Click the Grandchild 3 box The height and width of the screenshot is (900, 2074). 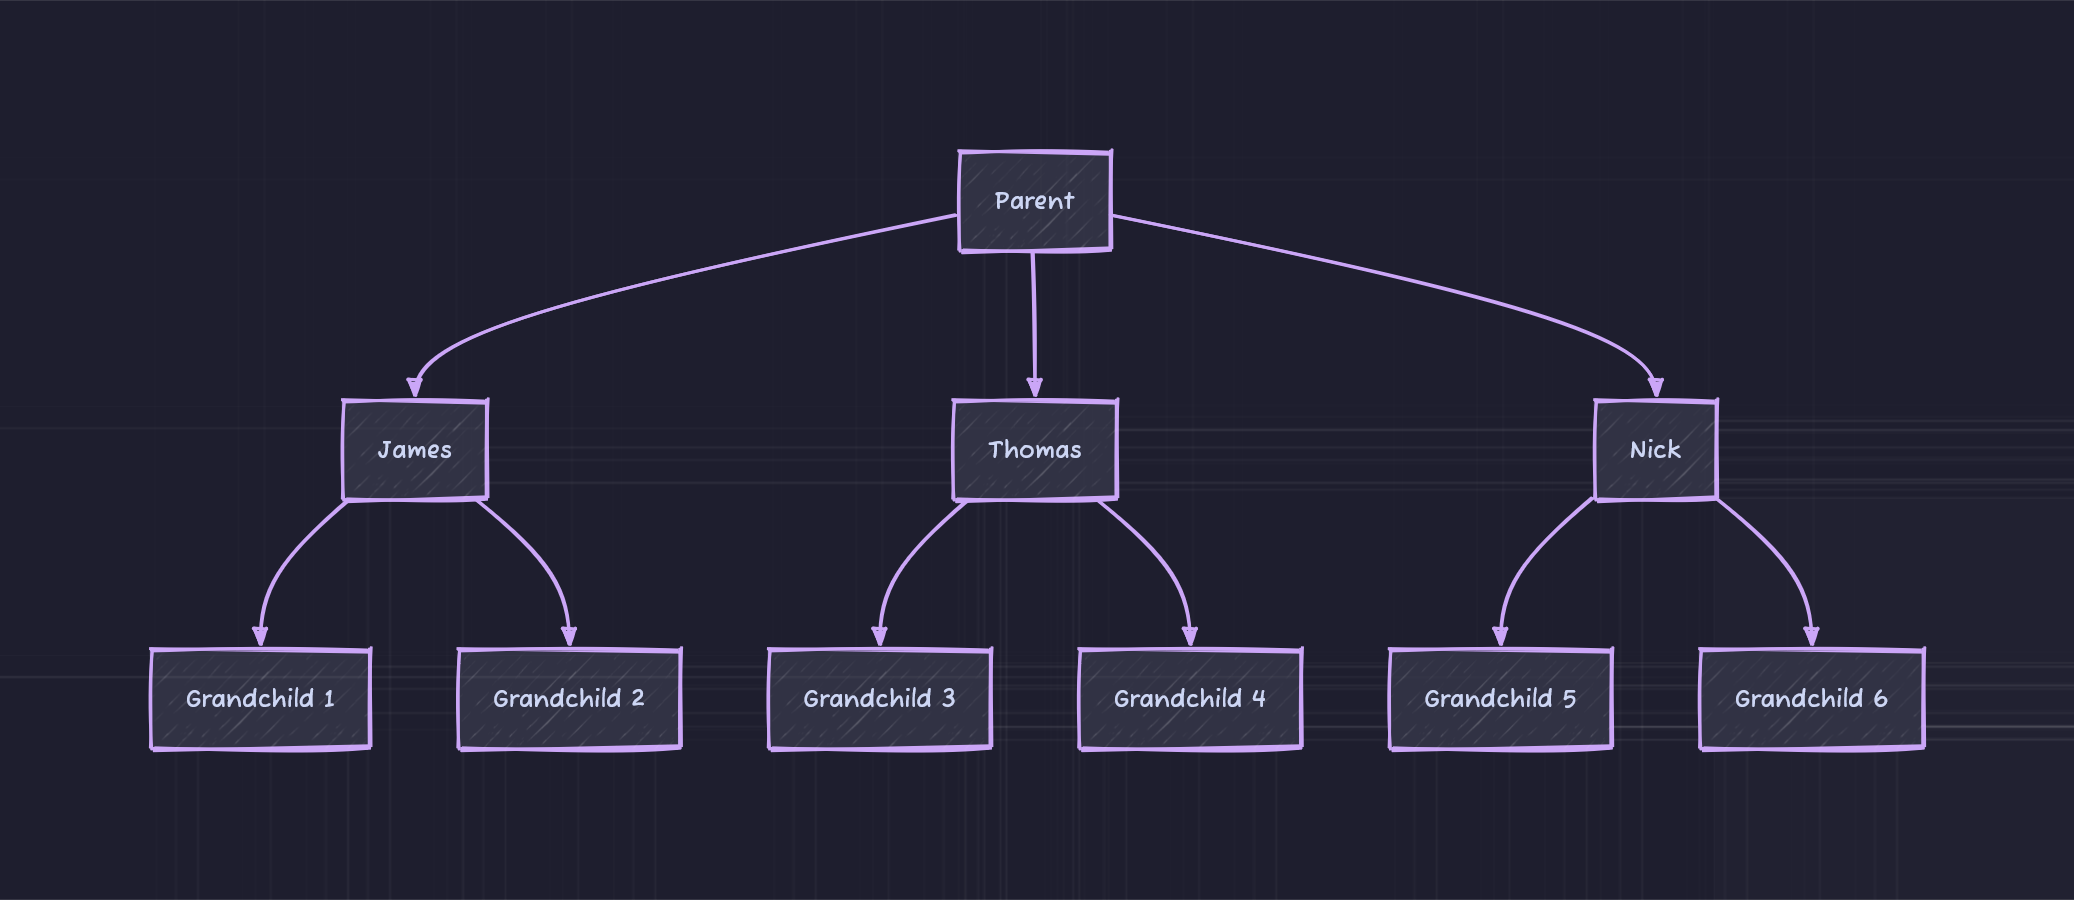(x=878, y=699)
